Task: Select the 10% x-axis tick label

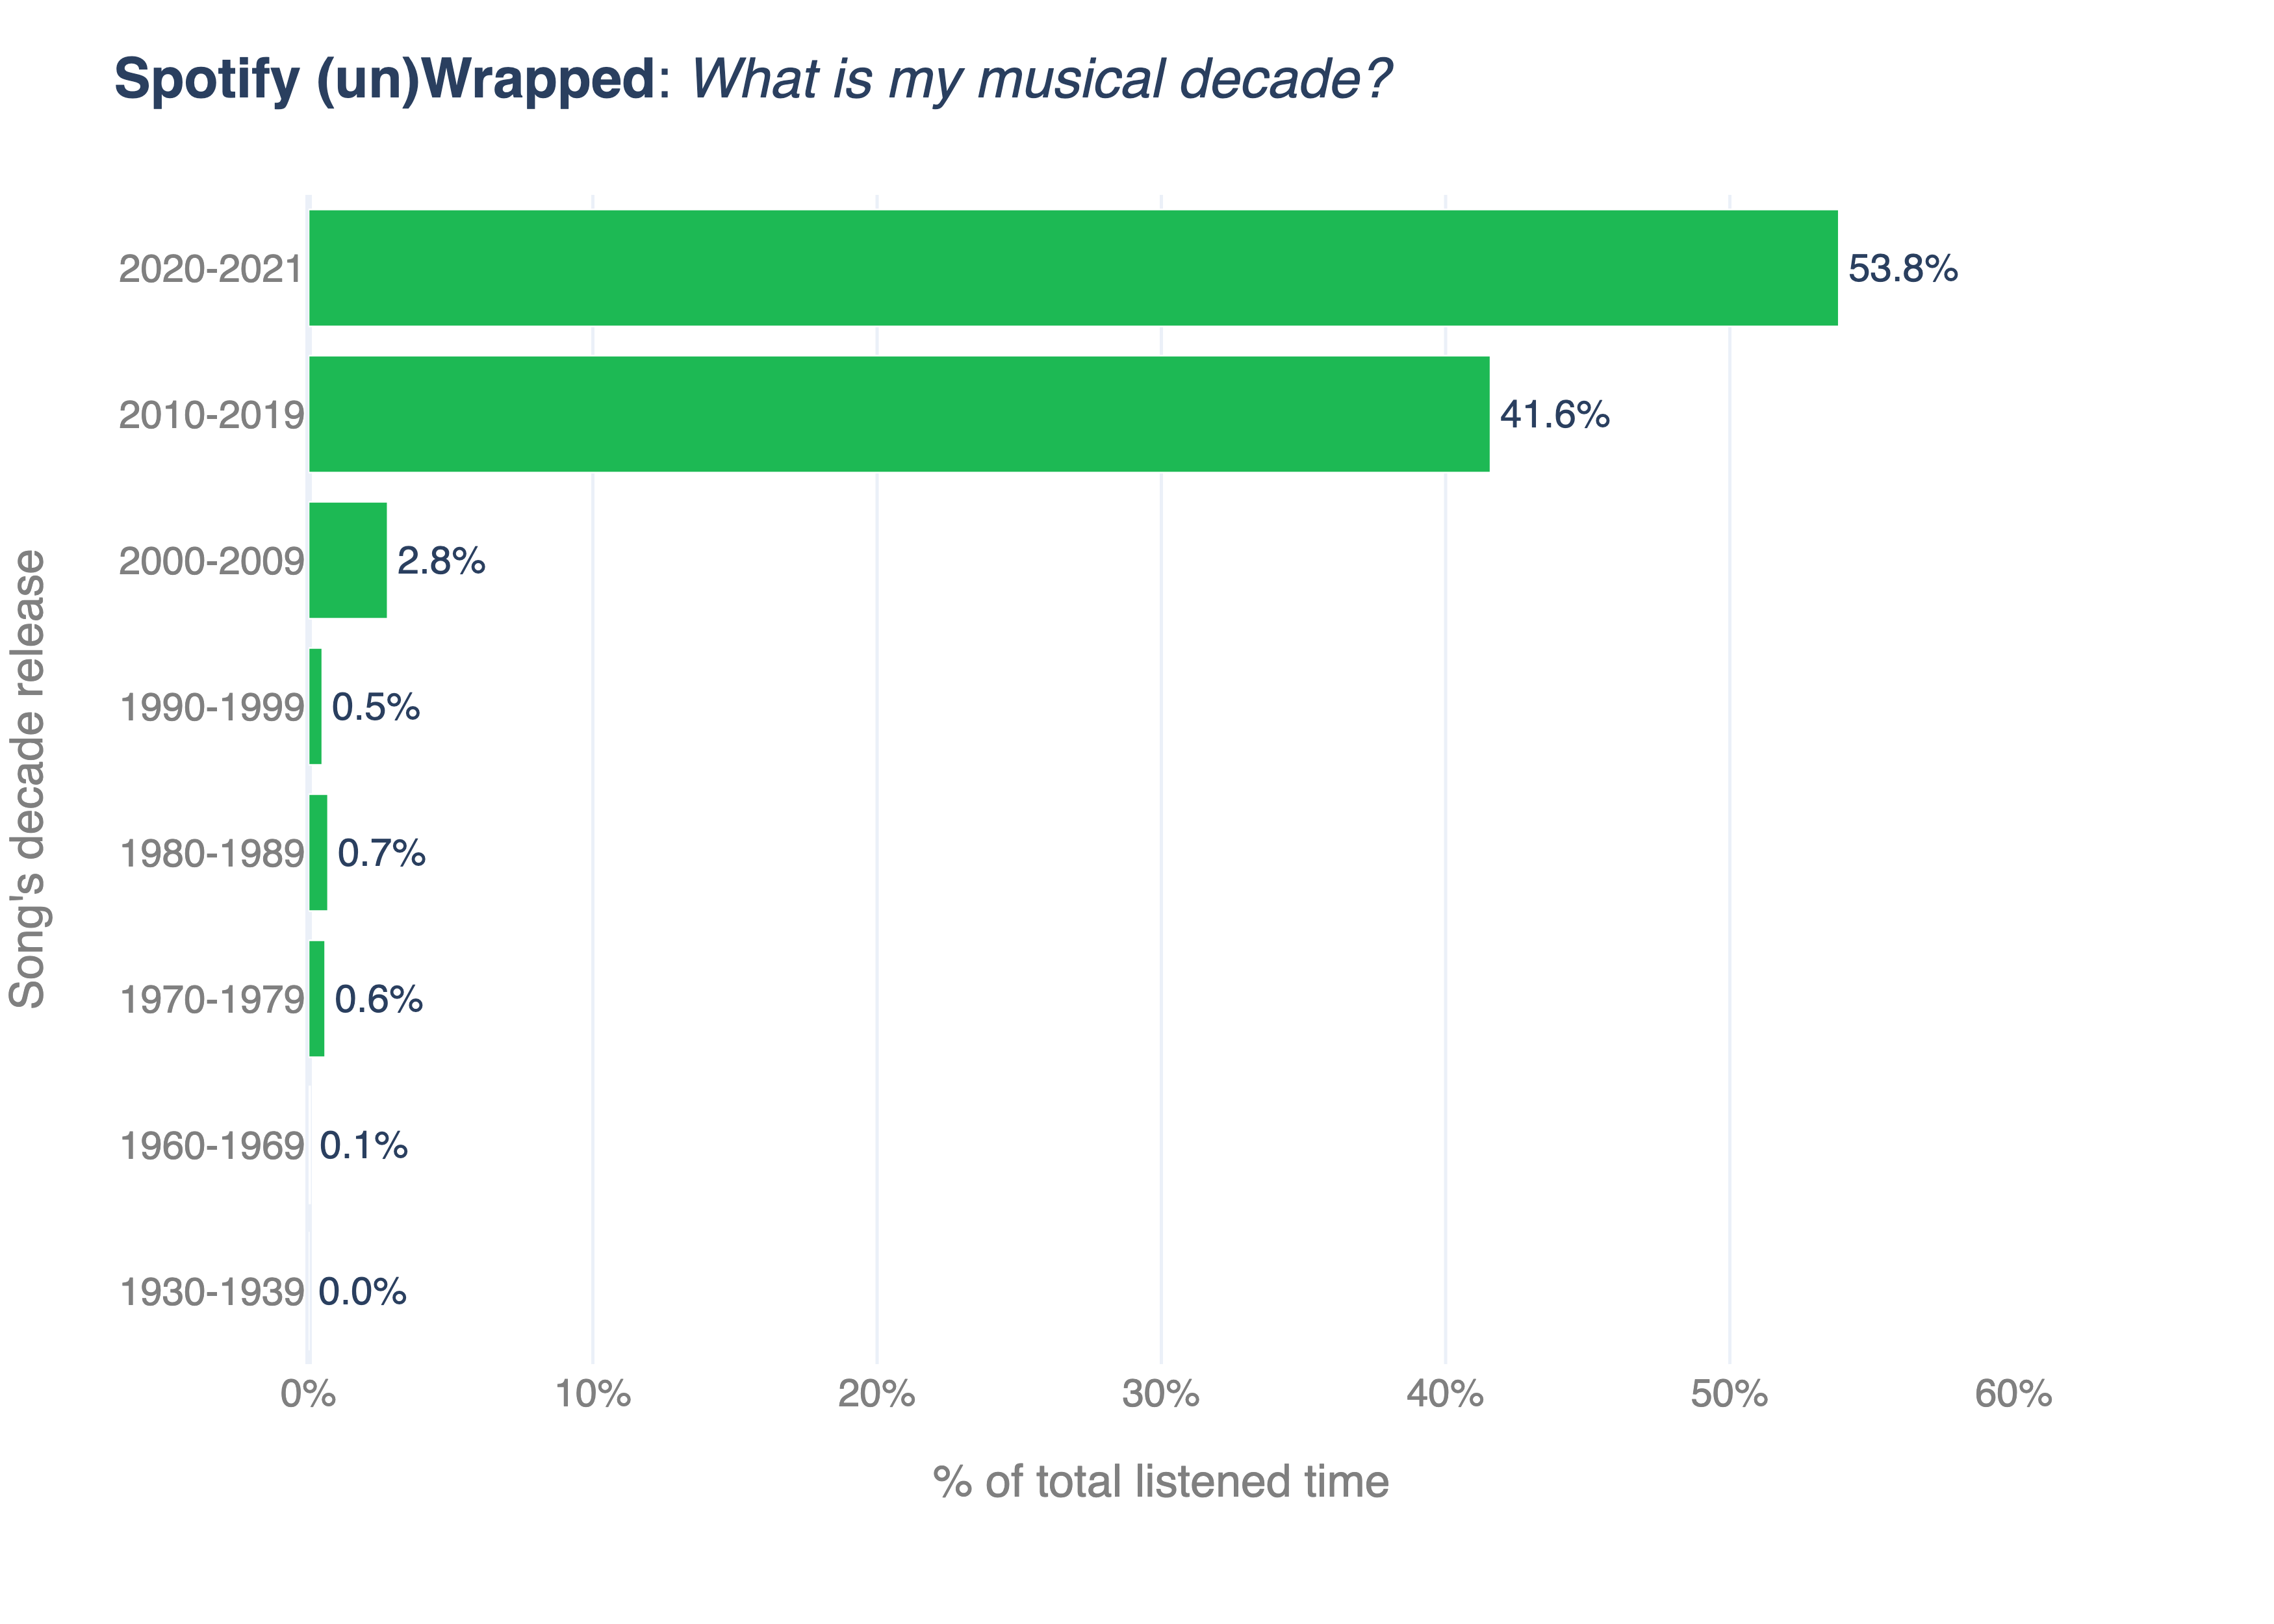Action: click(x=592, y=1394)
